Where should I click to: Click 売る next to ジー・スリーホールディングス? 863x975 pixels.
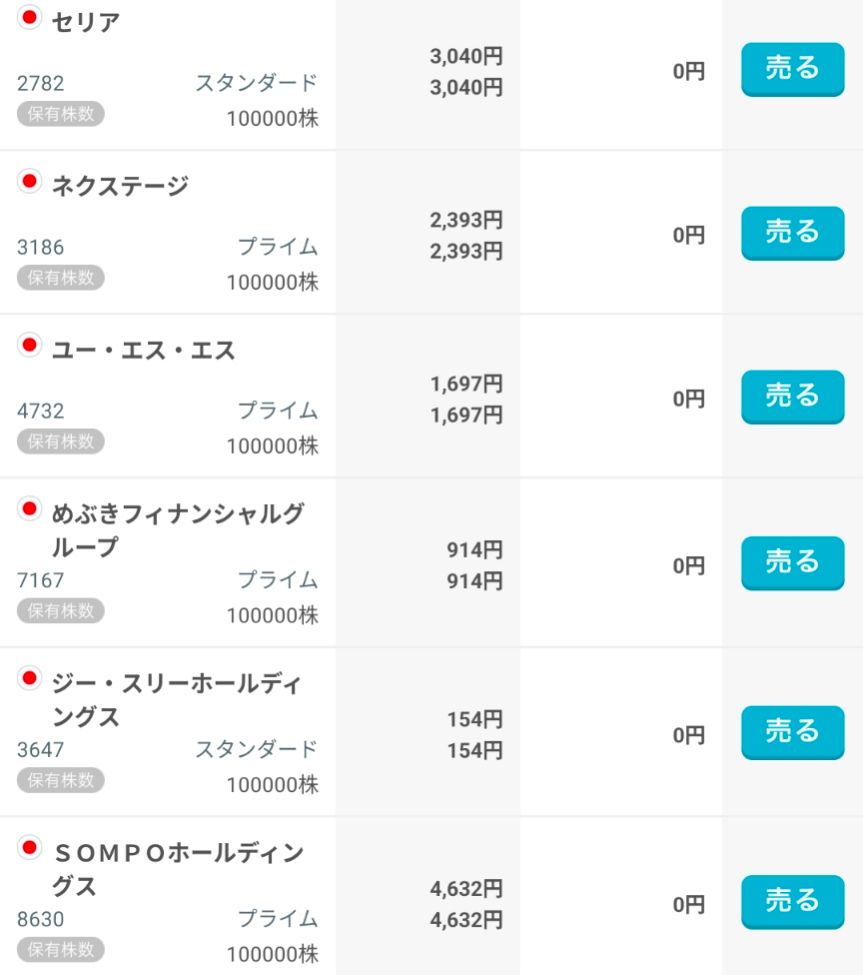[792, 732]
